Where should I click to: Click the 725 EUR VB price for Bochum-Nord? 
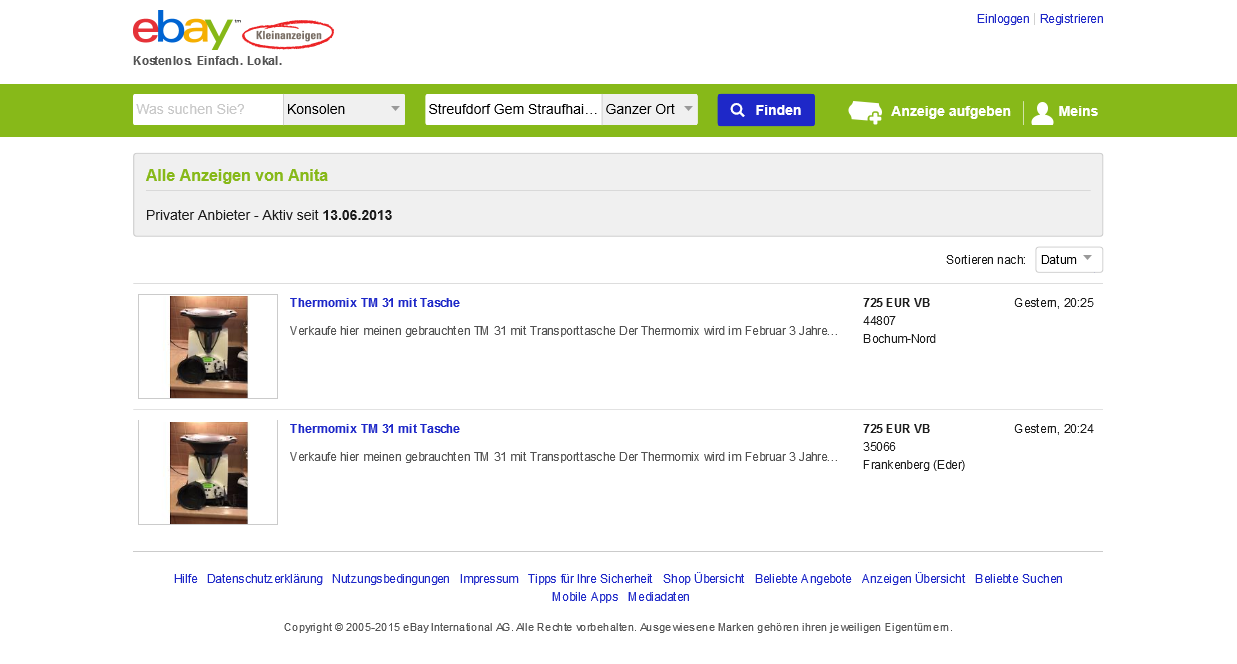(x=896, y=303)
